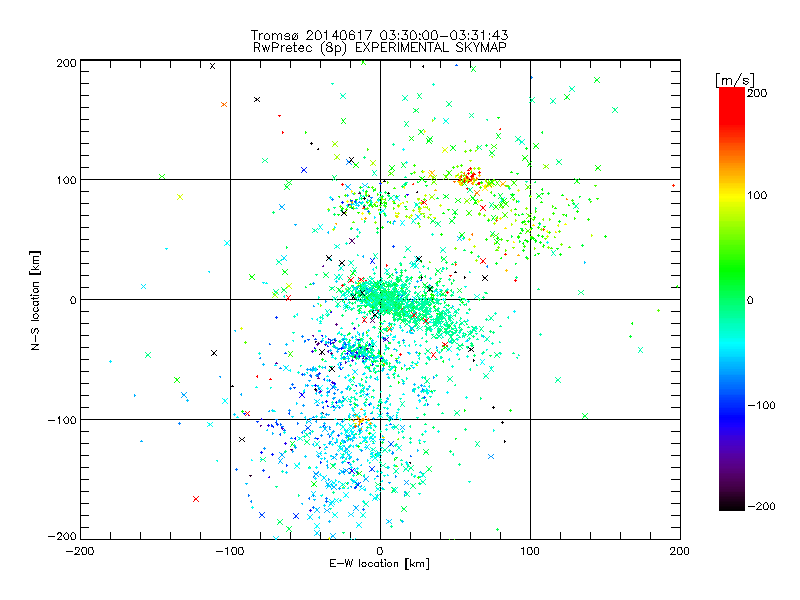Click the y-axis tick label '0'
800x600 pixels.
(x=73, y=300)
